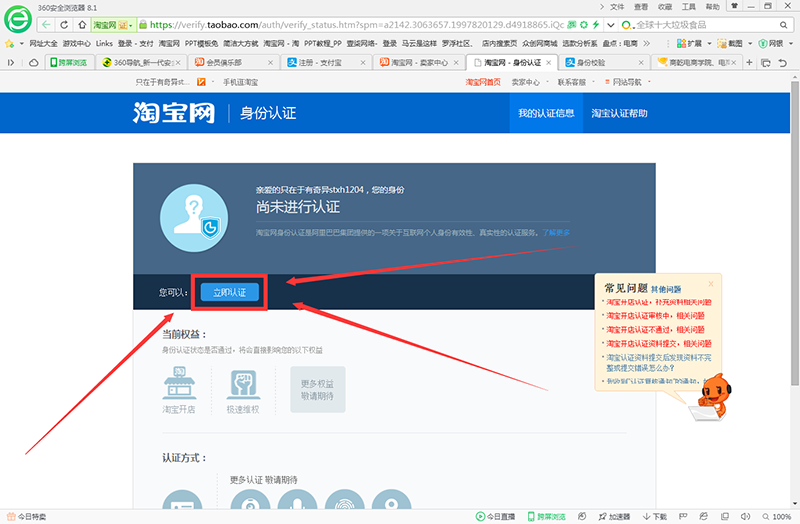Open the 帮助 menu
Screen dimensions: 800x524
click(713, 7)
